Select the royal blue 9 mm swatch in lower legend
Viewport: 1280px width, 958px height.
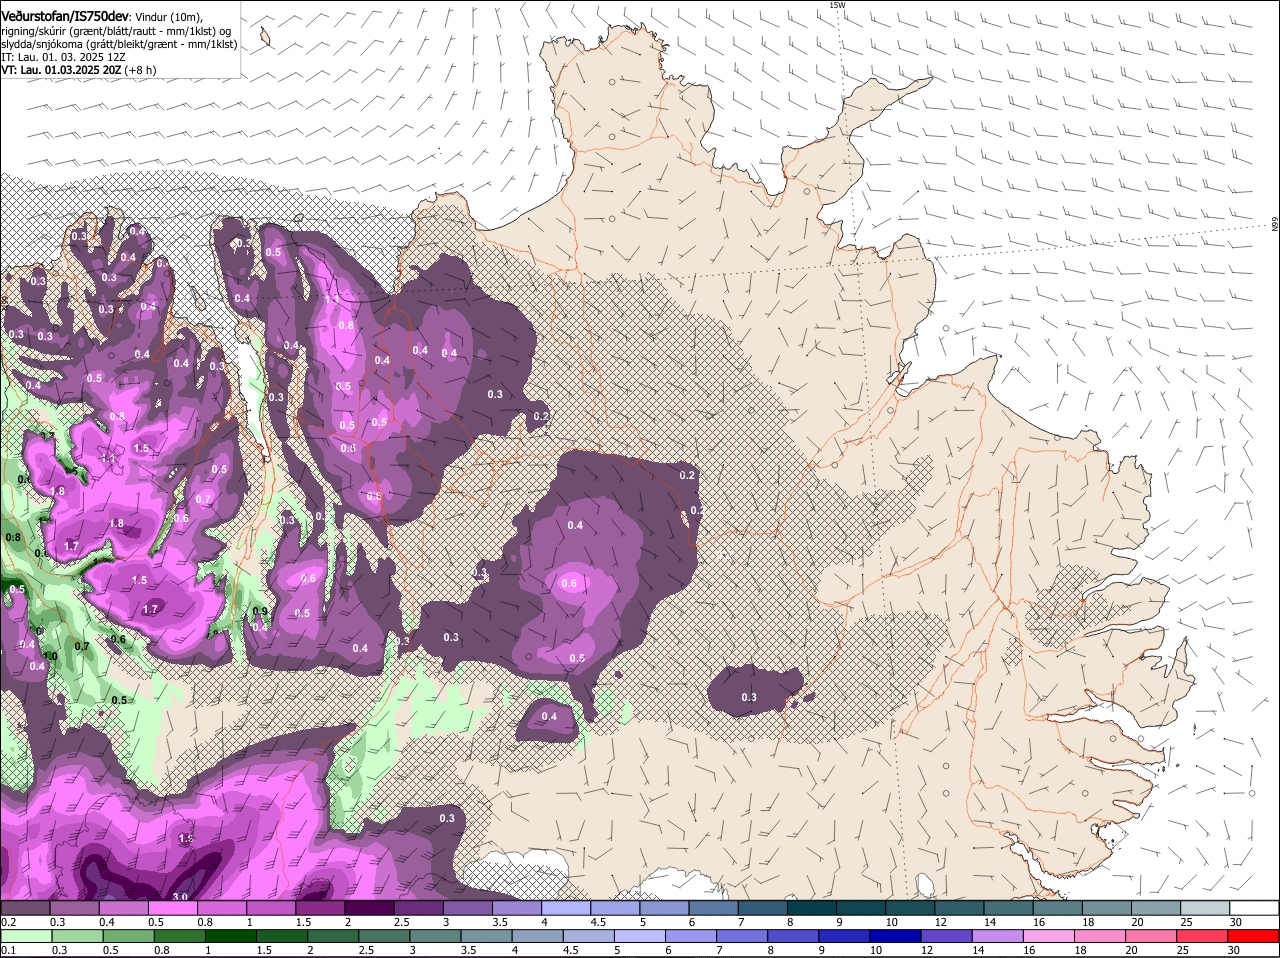844,935
